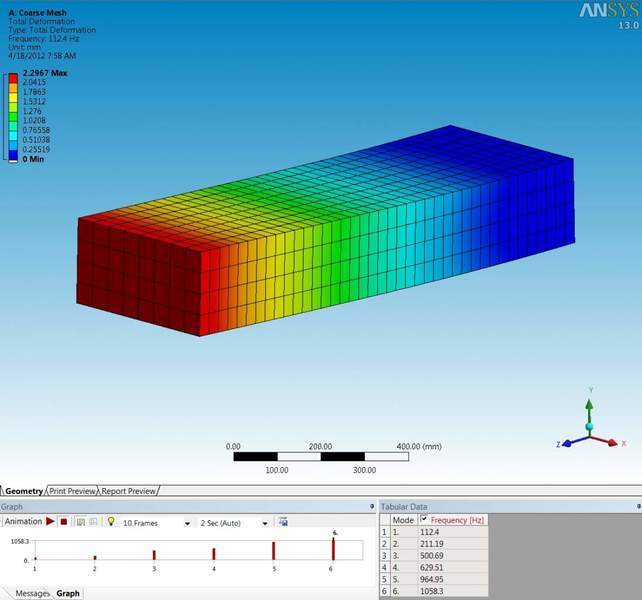The width and height of the screenshot is (642, 600).
Task: Select frequency value 1058.3 in table
Action: 452,591
